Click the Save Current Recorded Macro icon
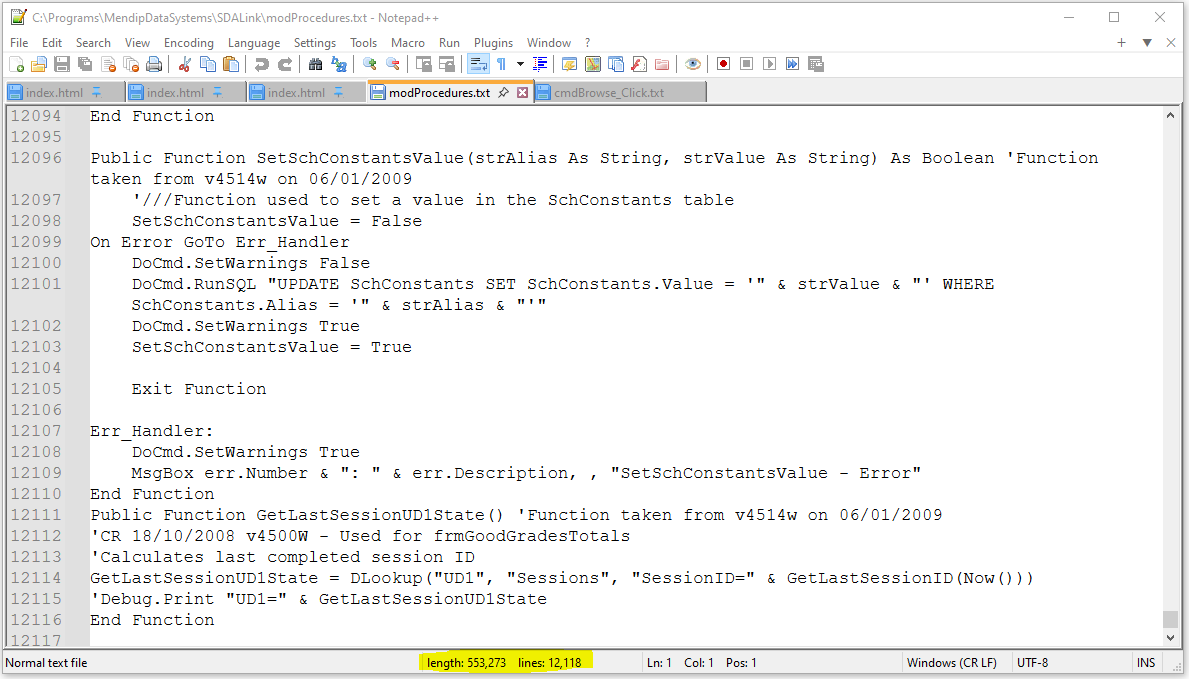 816,64
